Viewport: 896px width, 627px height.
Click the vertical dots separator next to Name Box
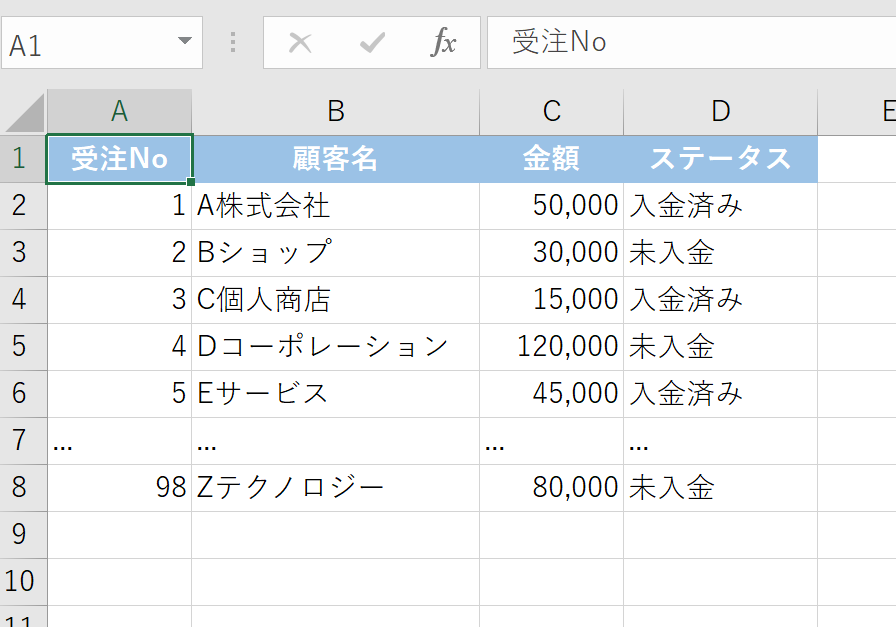point(232,42)
